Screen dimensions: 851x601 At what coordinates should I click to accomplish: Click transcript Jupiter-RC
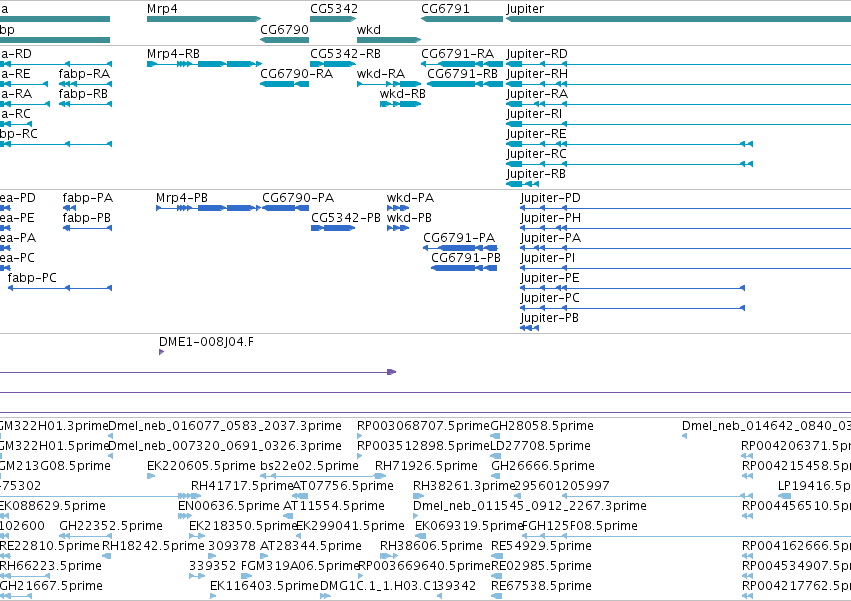(x=536, y=154)
